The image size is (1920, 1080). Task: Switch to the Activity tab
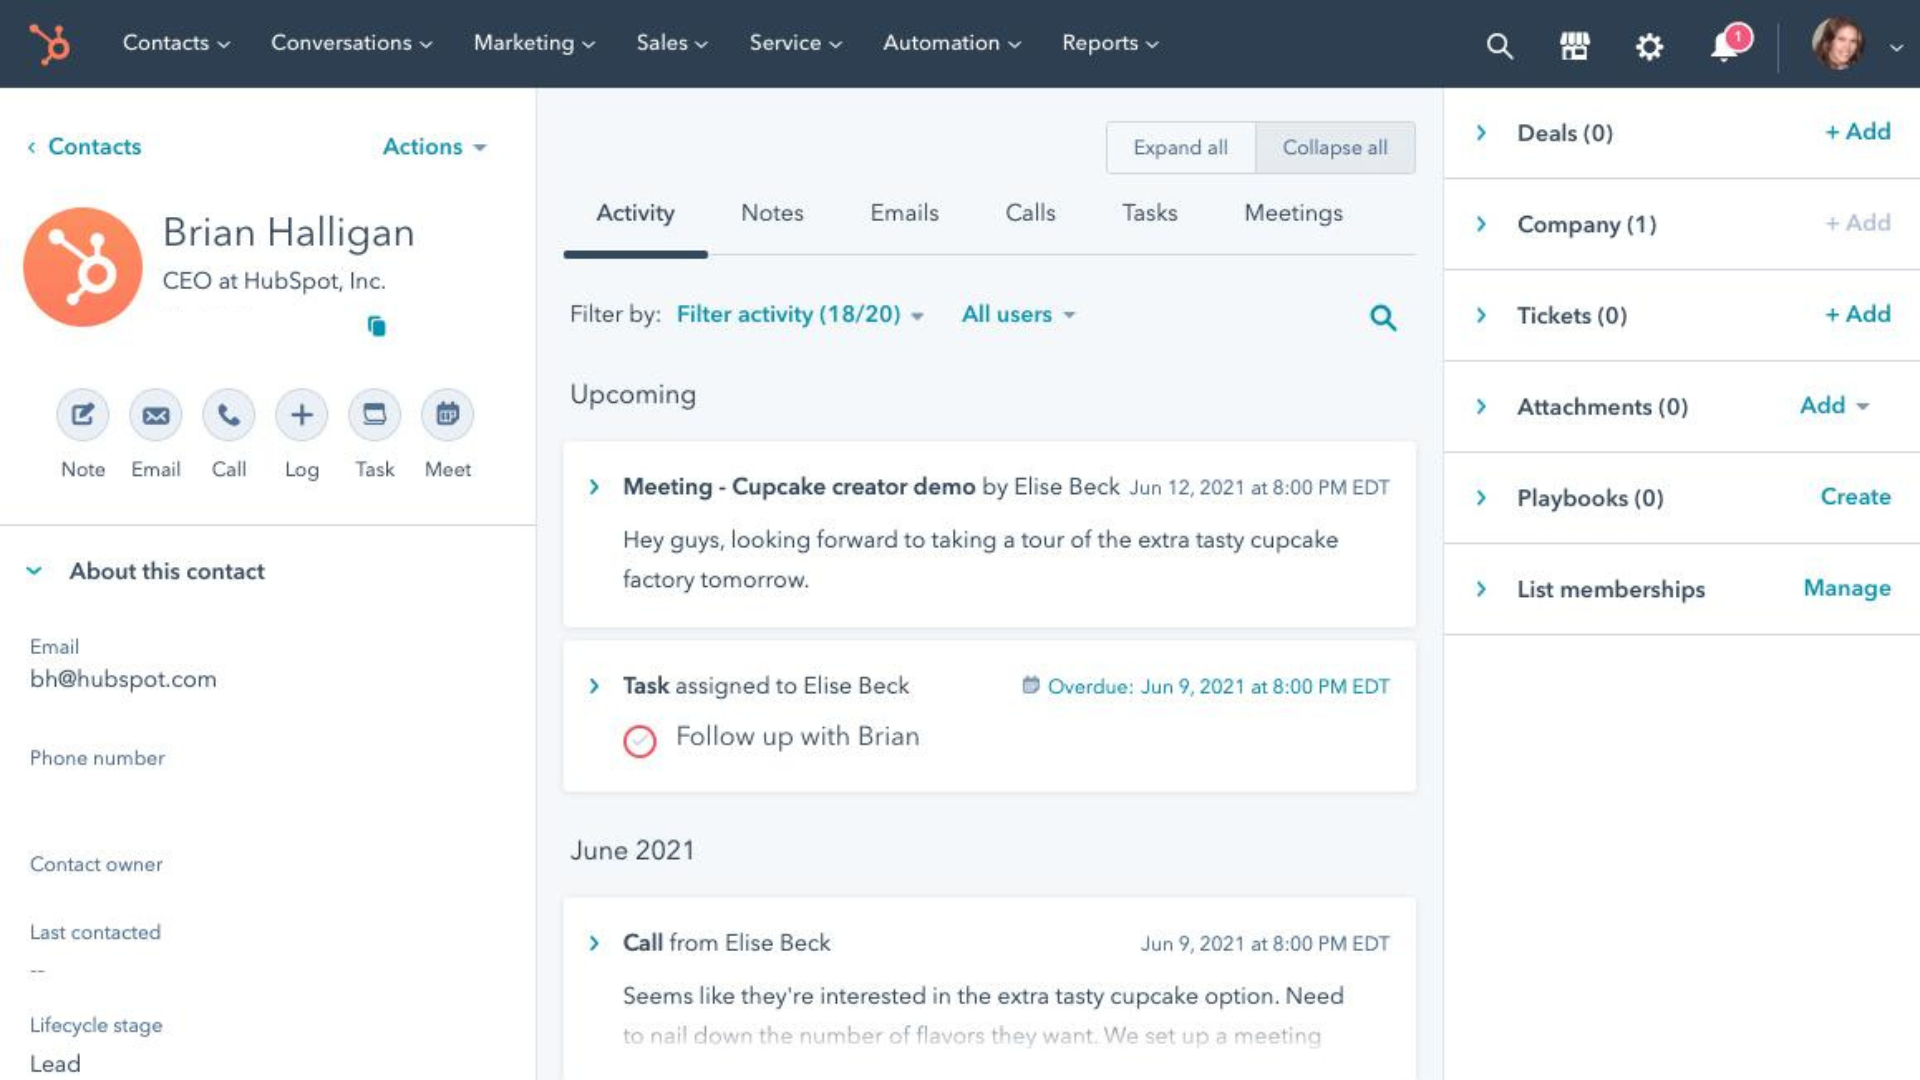[635, 213]
